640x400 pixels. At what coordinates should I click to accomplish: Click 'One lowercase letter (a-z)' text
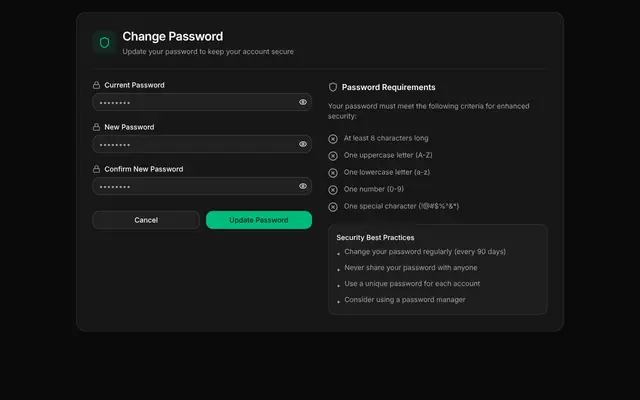click(x=387, y=172)
